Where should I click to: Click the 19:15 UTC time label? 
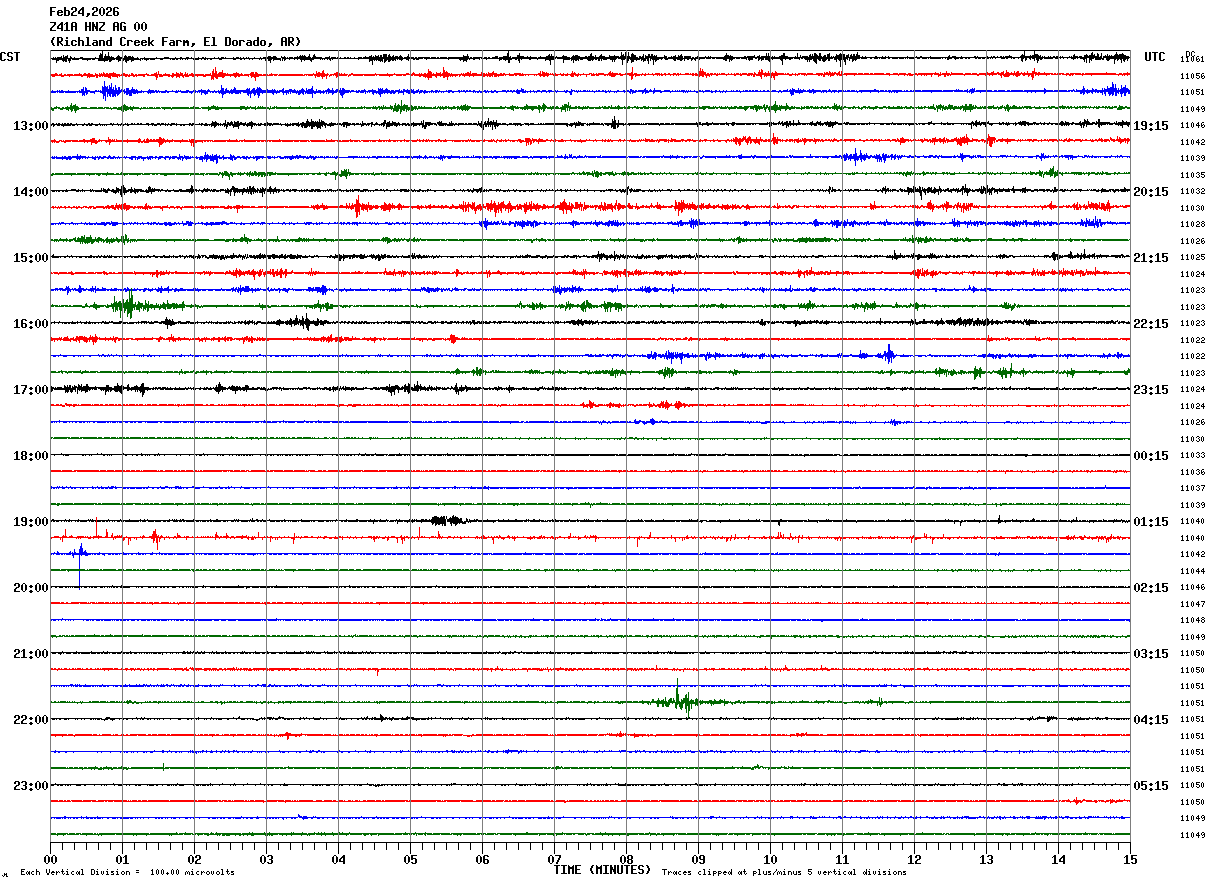coord(1151,126)
